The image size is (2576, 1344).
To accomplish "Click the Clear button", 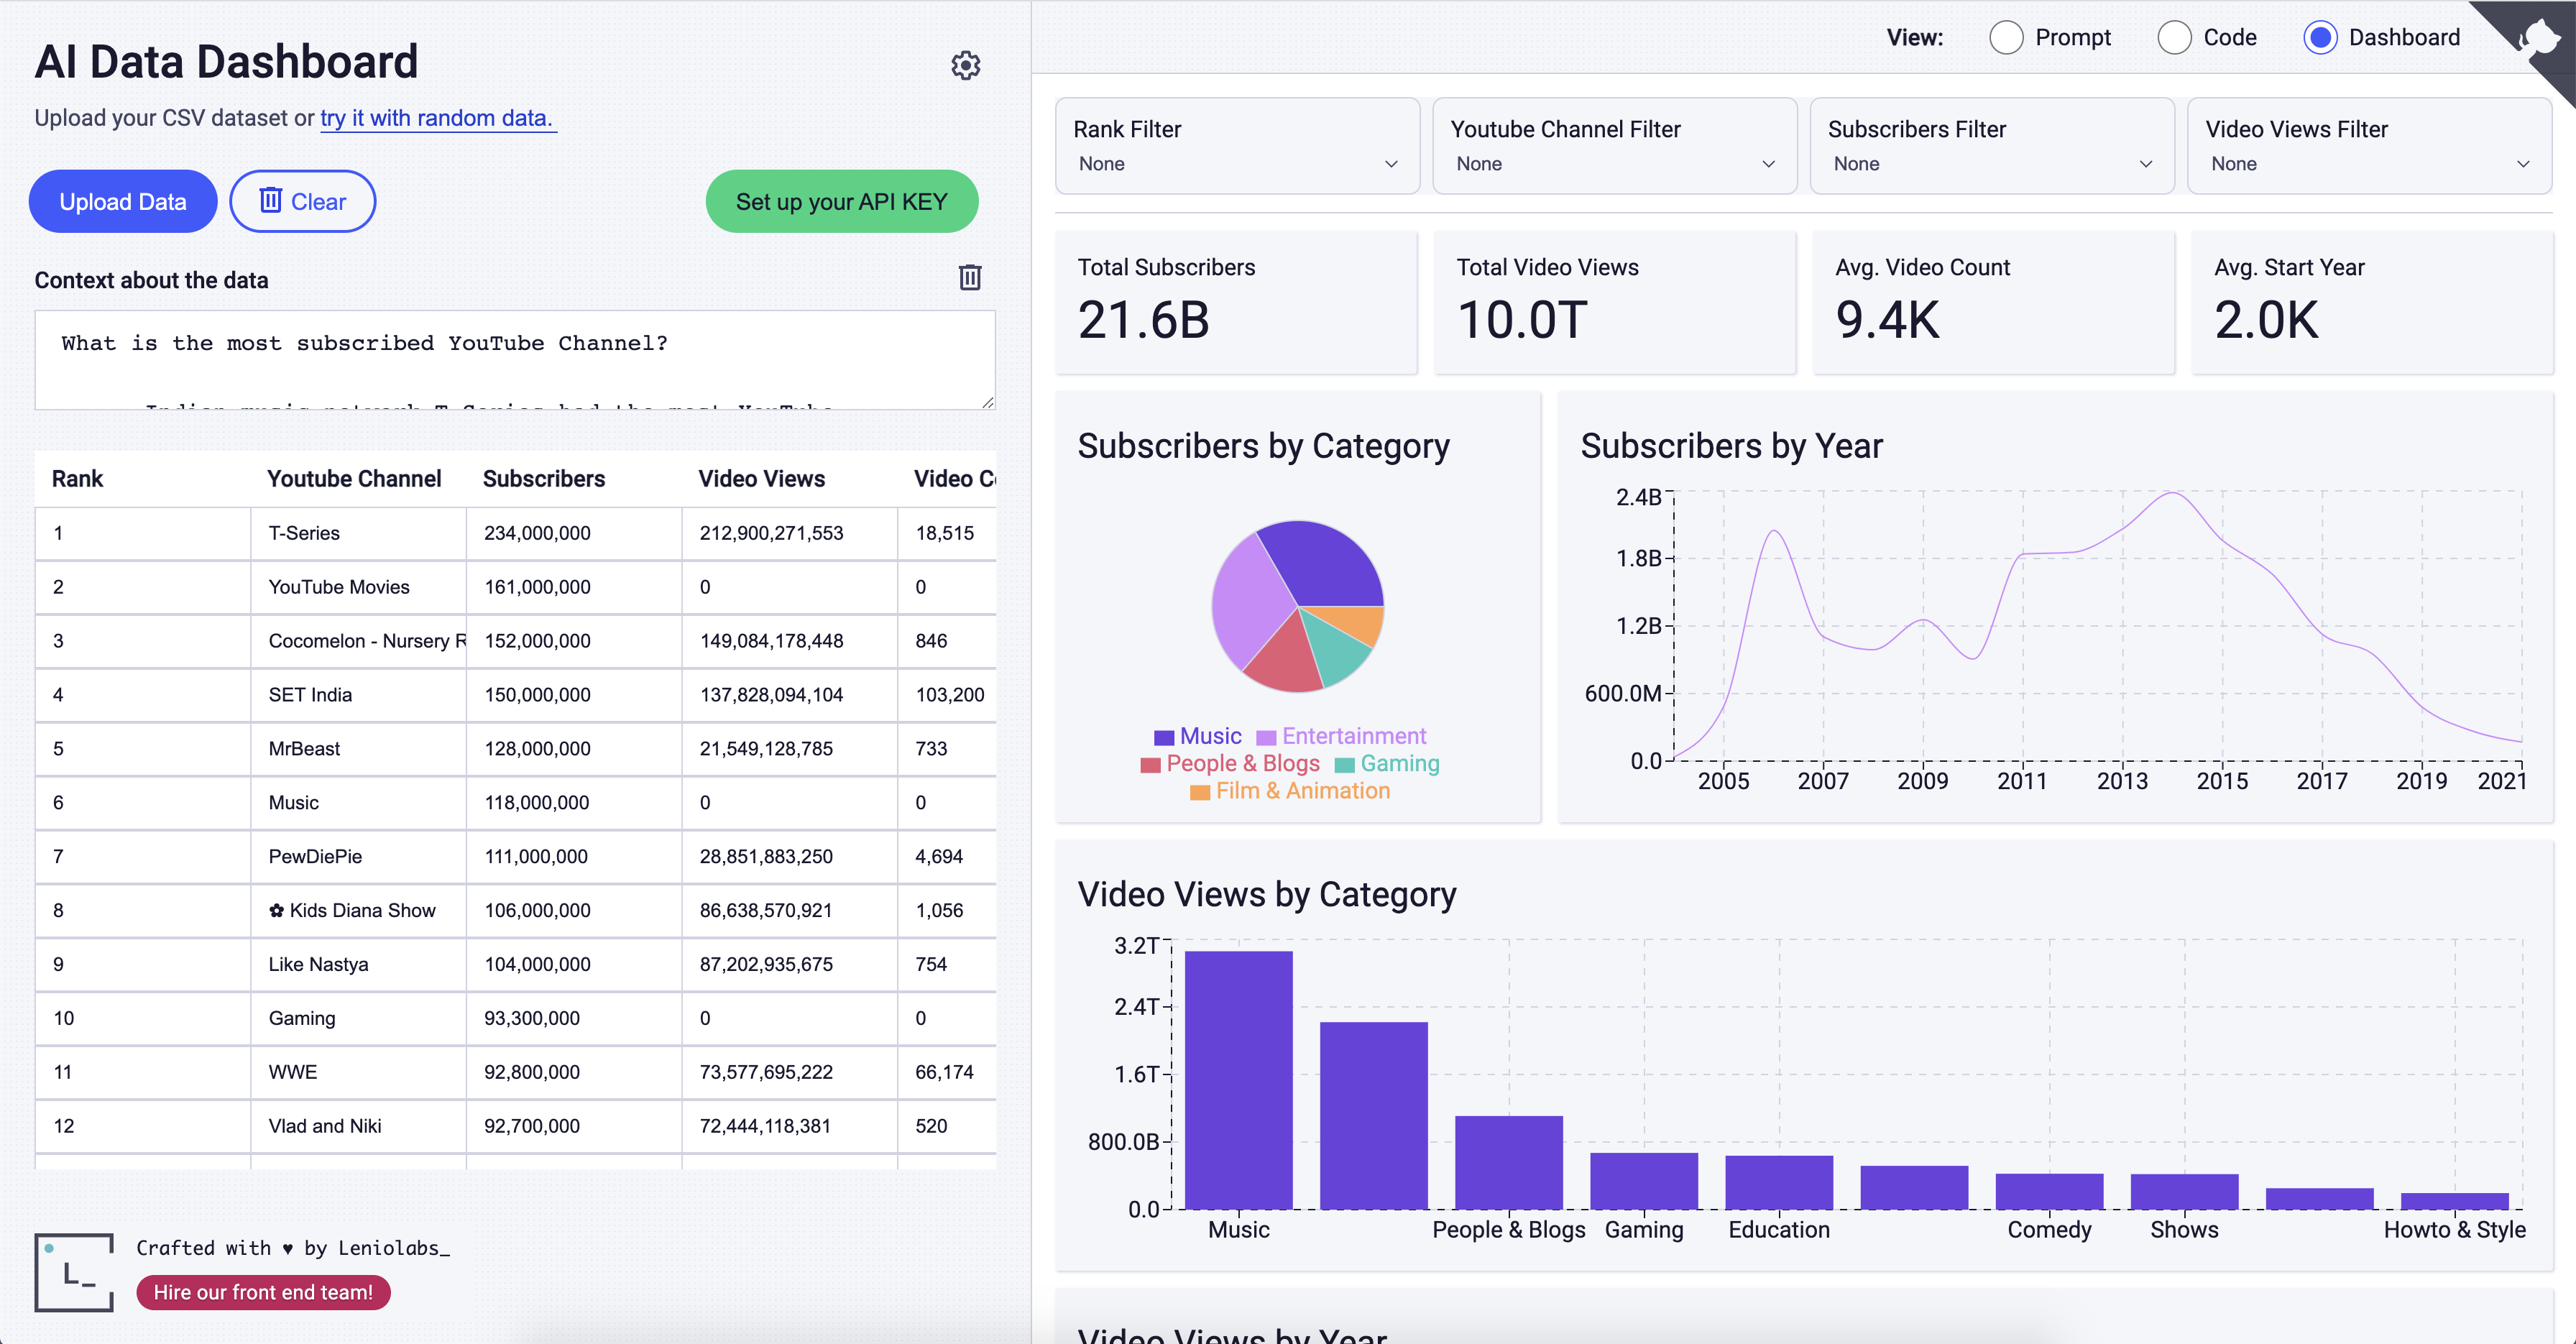I will [303, 202].
